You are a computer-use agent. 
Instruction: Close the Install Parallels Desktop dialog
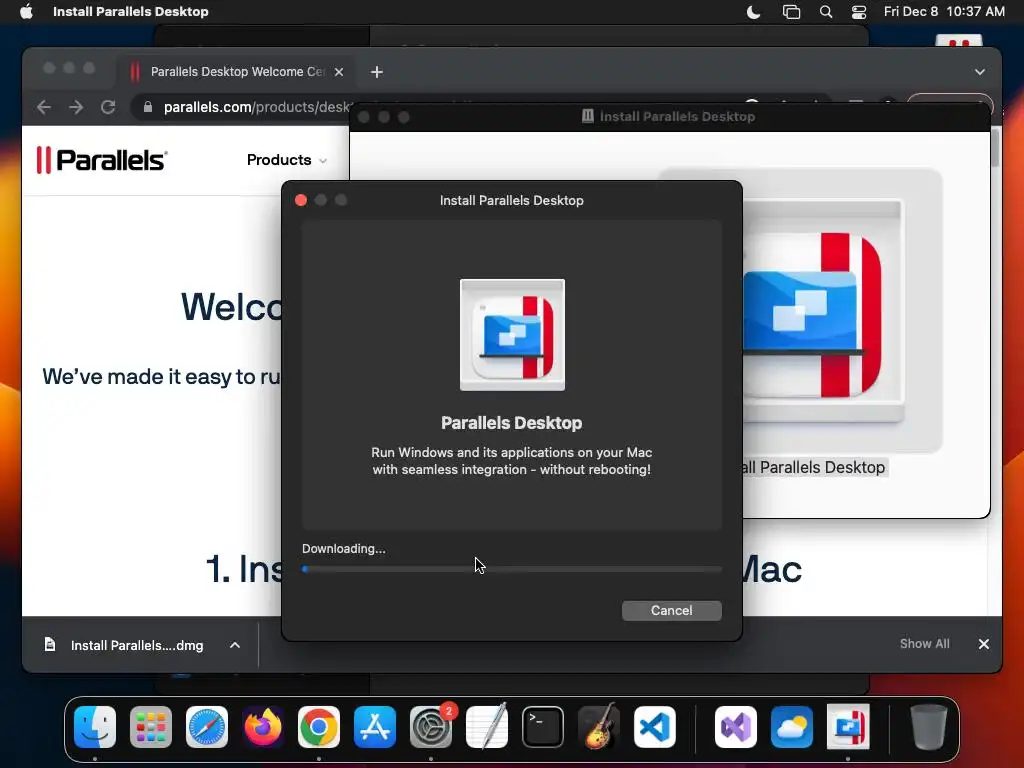click(301, 200)
